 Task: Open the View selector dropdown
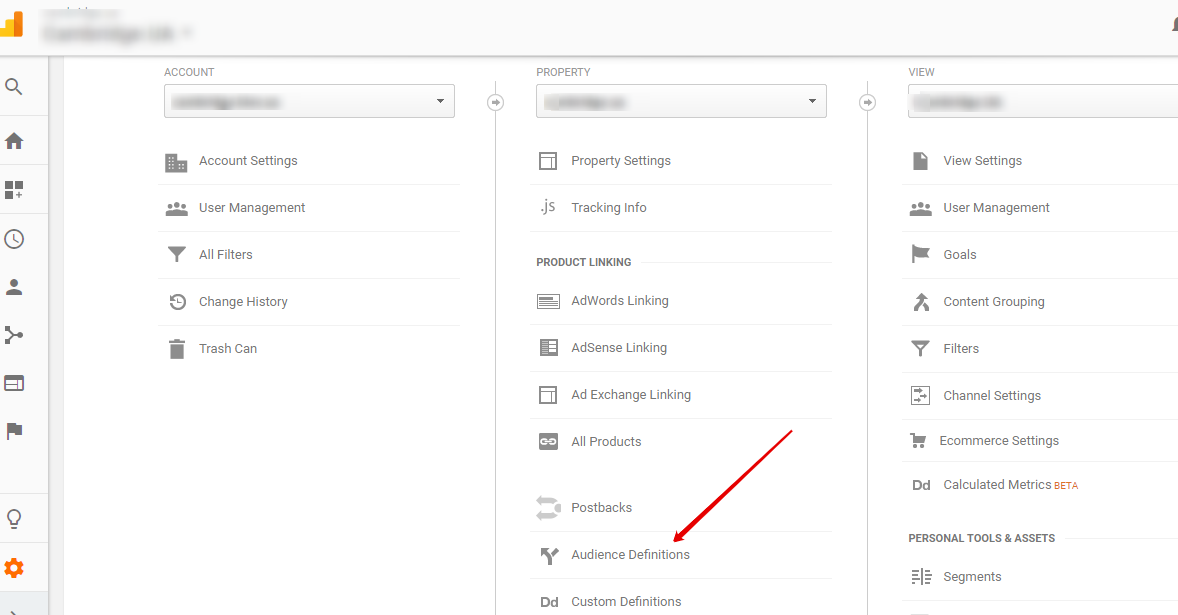coord(1040,101)
